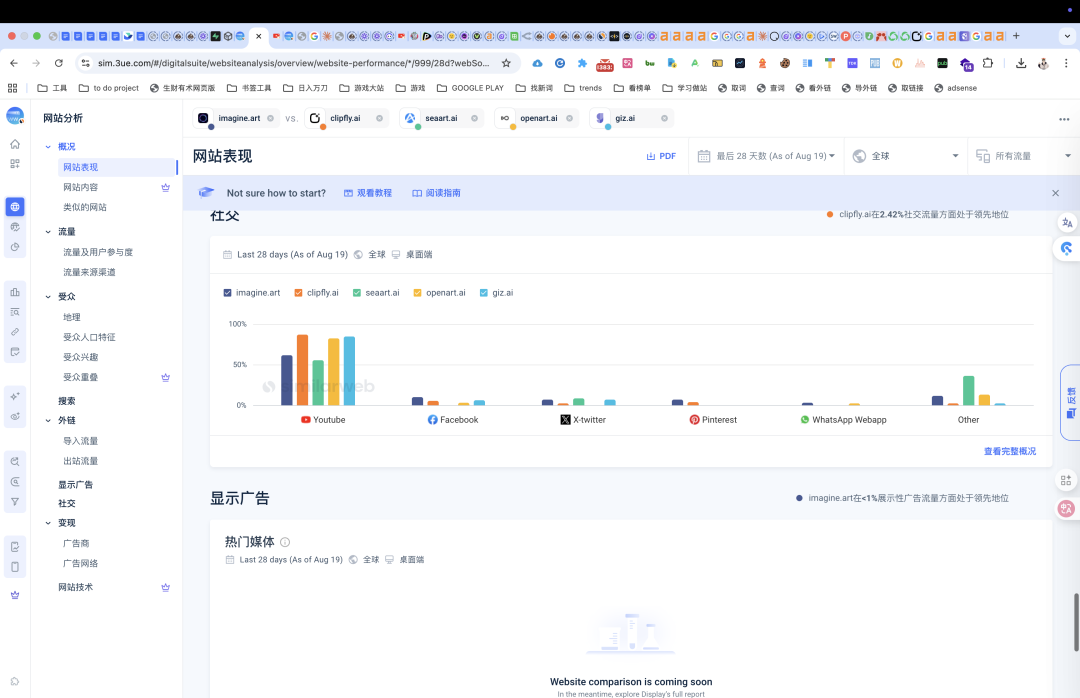Open the browser extensions puzzle icon
Screen dimensions: 1080x698
pyautogui.click(x=988, y=63)
